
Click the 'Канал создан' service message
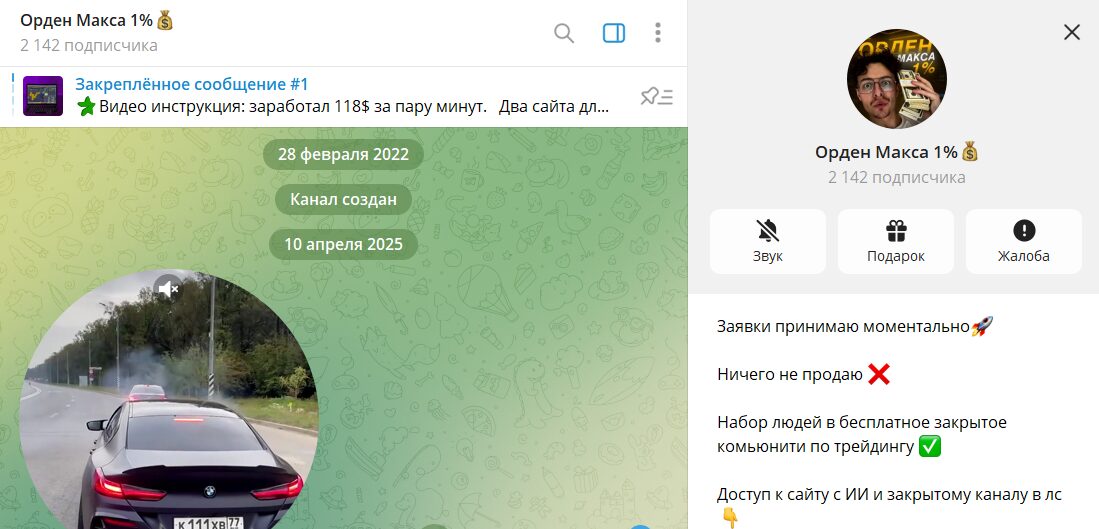[343, 200]
